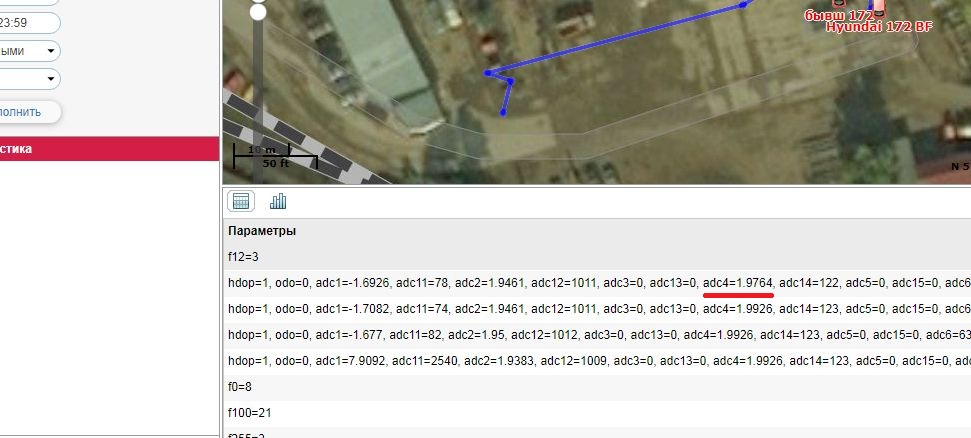Click the time field showing 23:59
971x438 pixels.
(29, 23)
